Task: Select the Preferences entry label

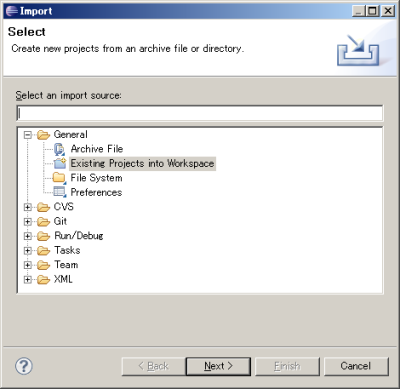Action: (96, 192)
